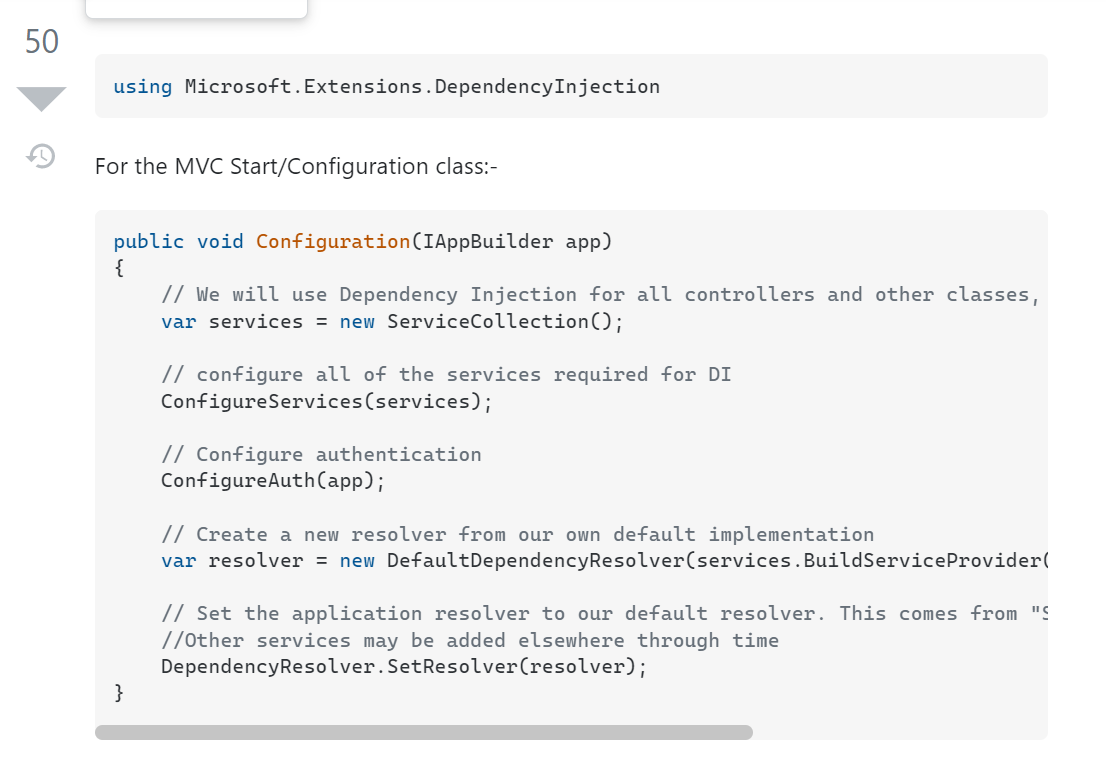Click the ConfigureServices(services) code line
The image size is (1106, 768).
click(327, 401)
